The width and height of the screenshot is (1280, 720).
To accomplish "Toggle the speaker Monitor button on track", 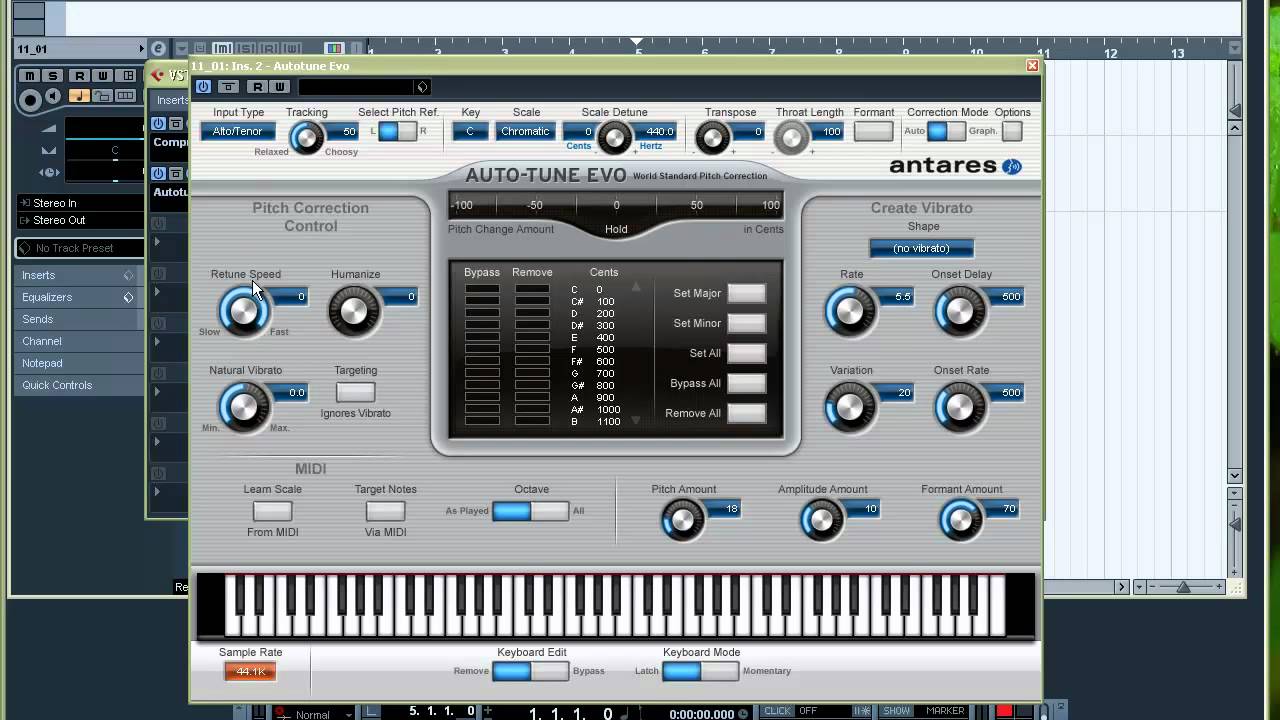I will point(55,97).
